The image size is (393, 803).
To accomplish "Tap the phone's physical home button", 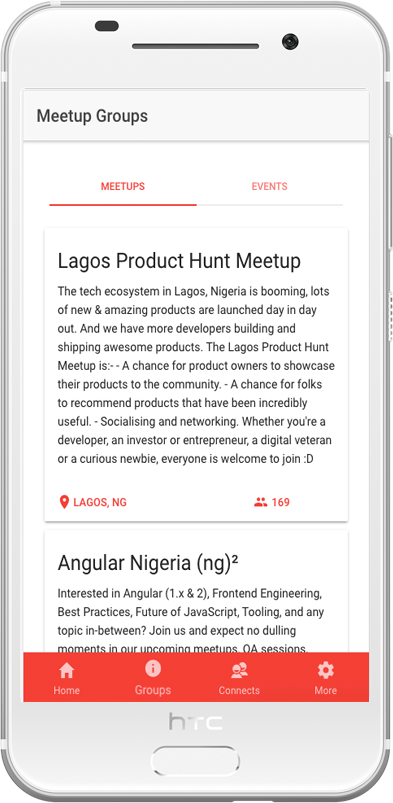I will point(195,759).
